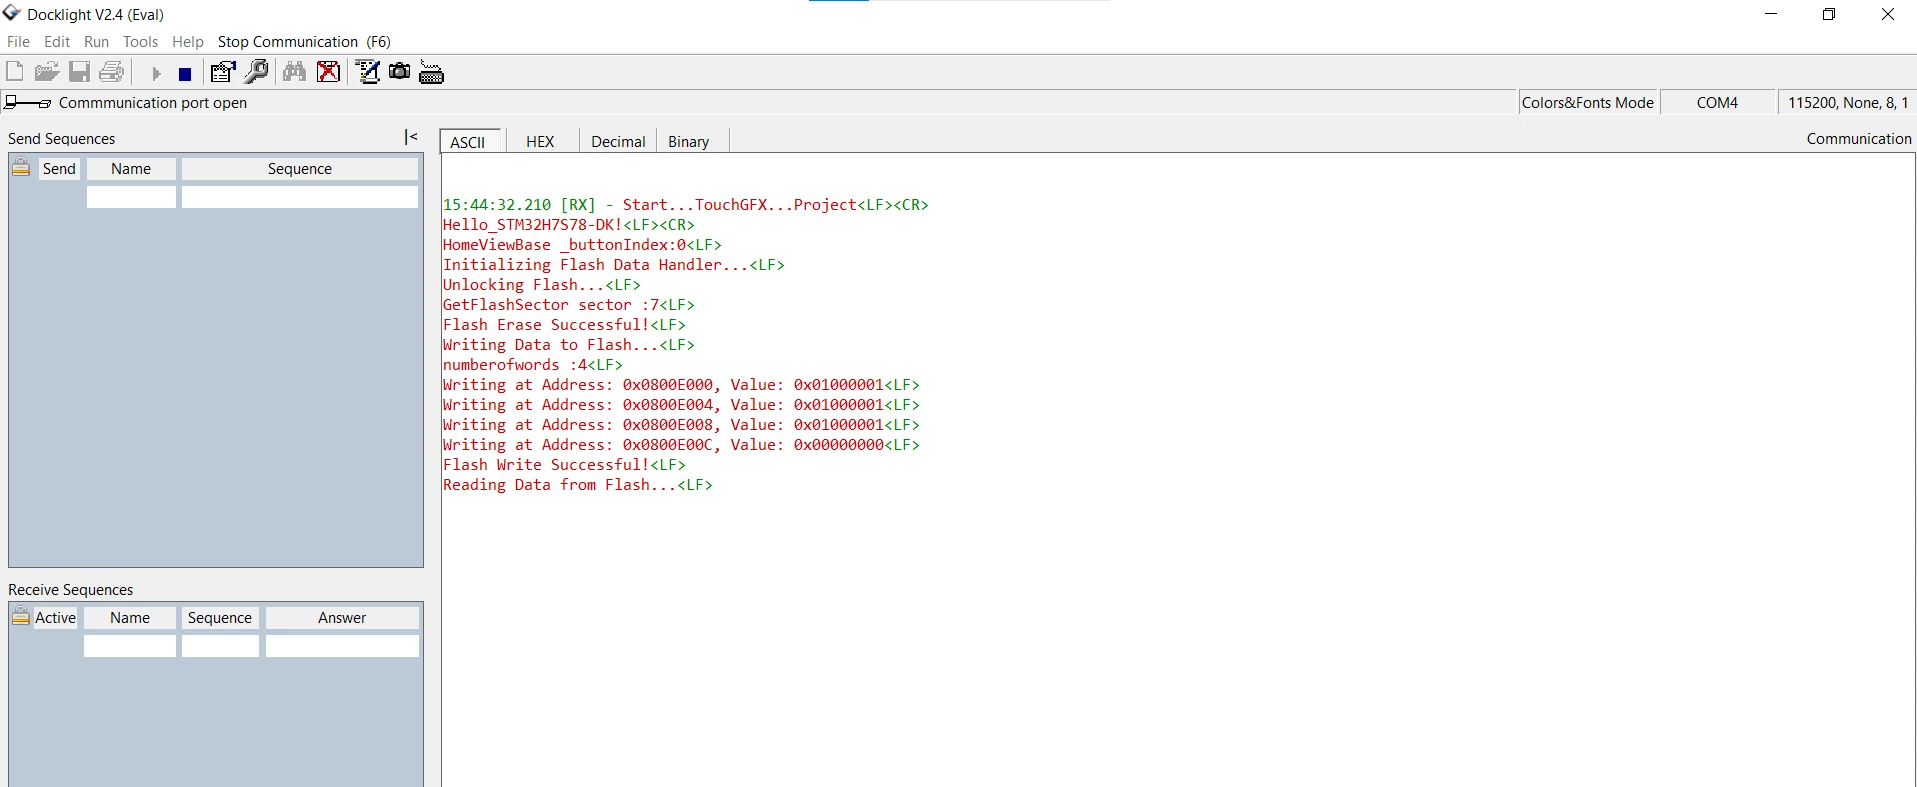Click the Colors&Fonts Mode status field
The width and height of the screenshot is (1917, 787).
[1587, 102]
